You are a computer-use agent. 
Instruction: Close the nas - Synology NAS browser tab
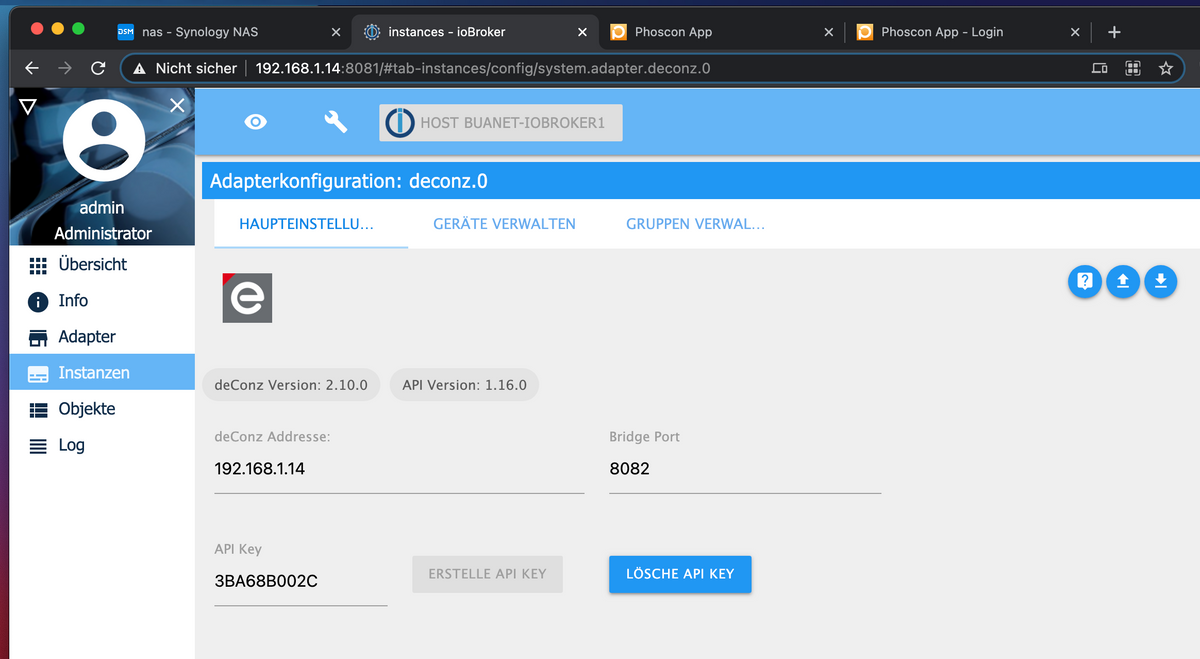click(x=336, y=32)
